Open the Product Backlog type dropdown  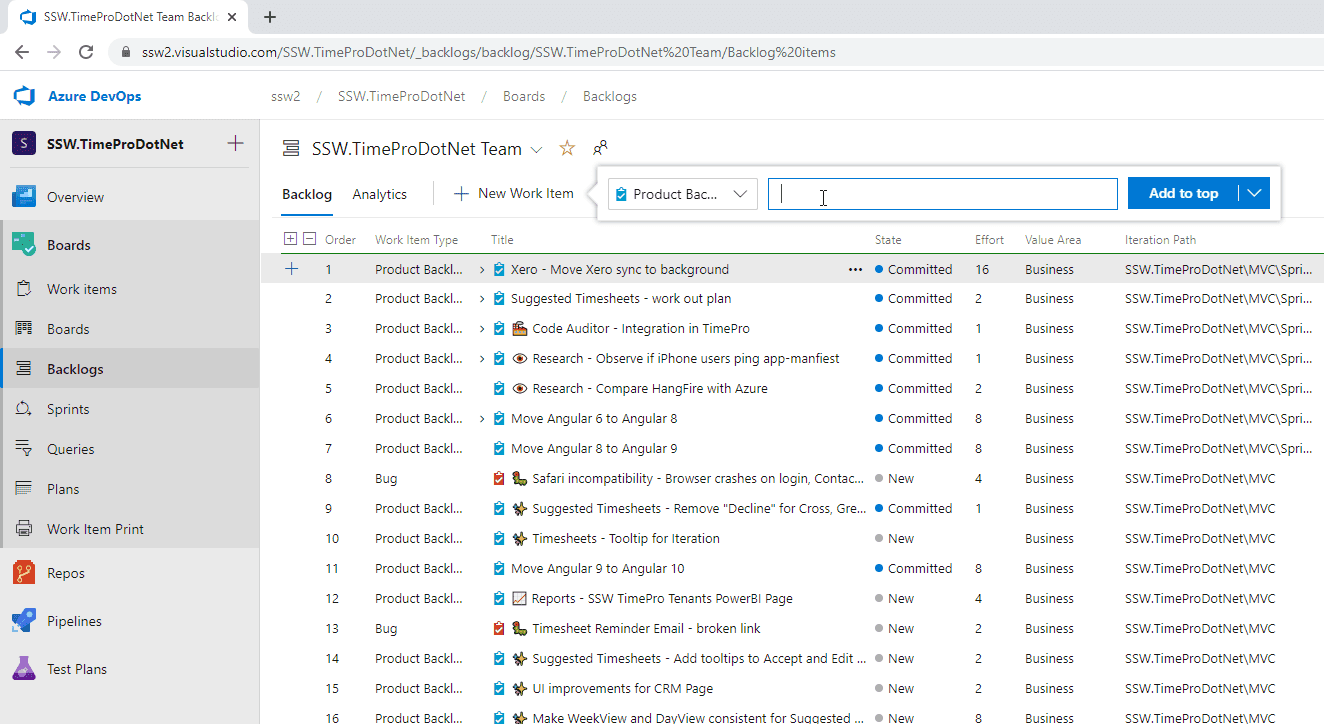pyautogui.click(x=682, y=194)
